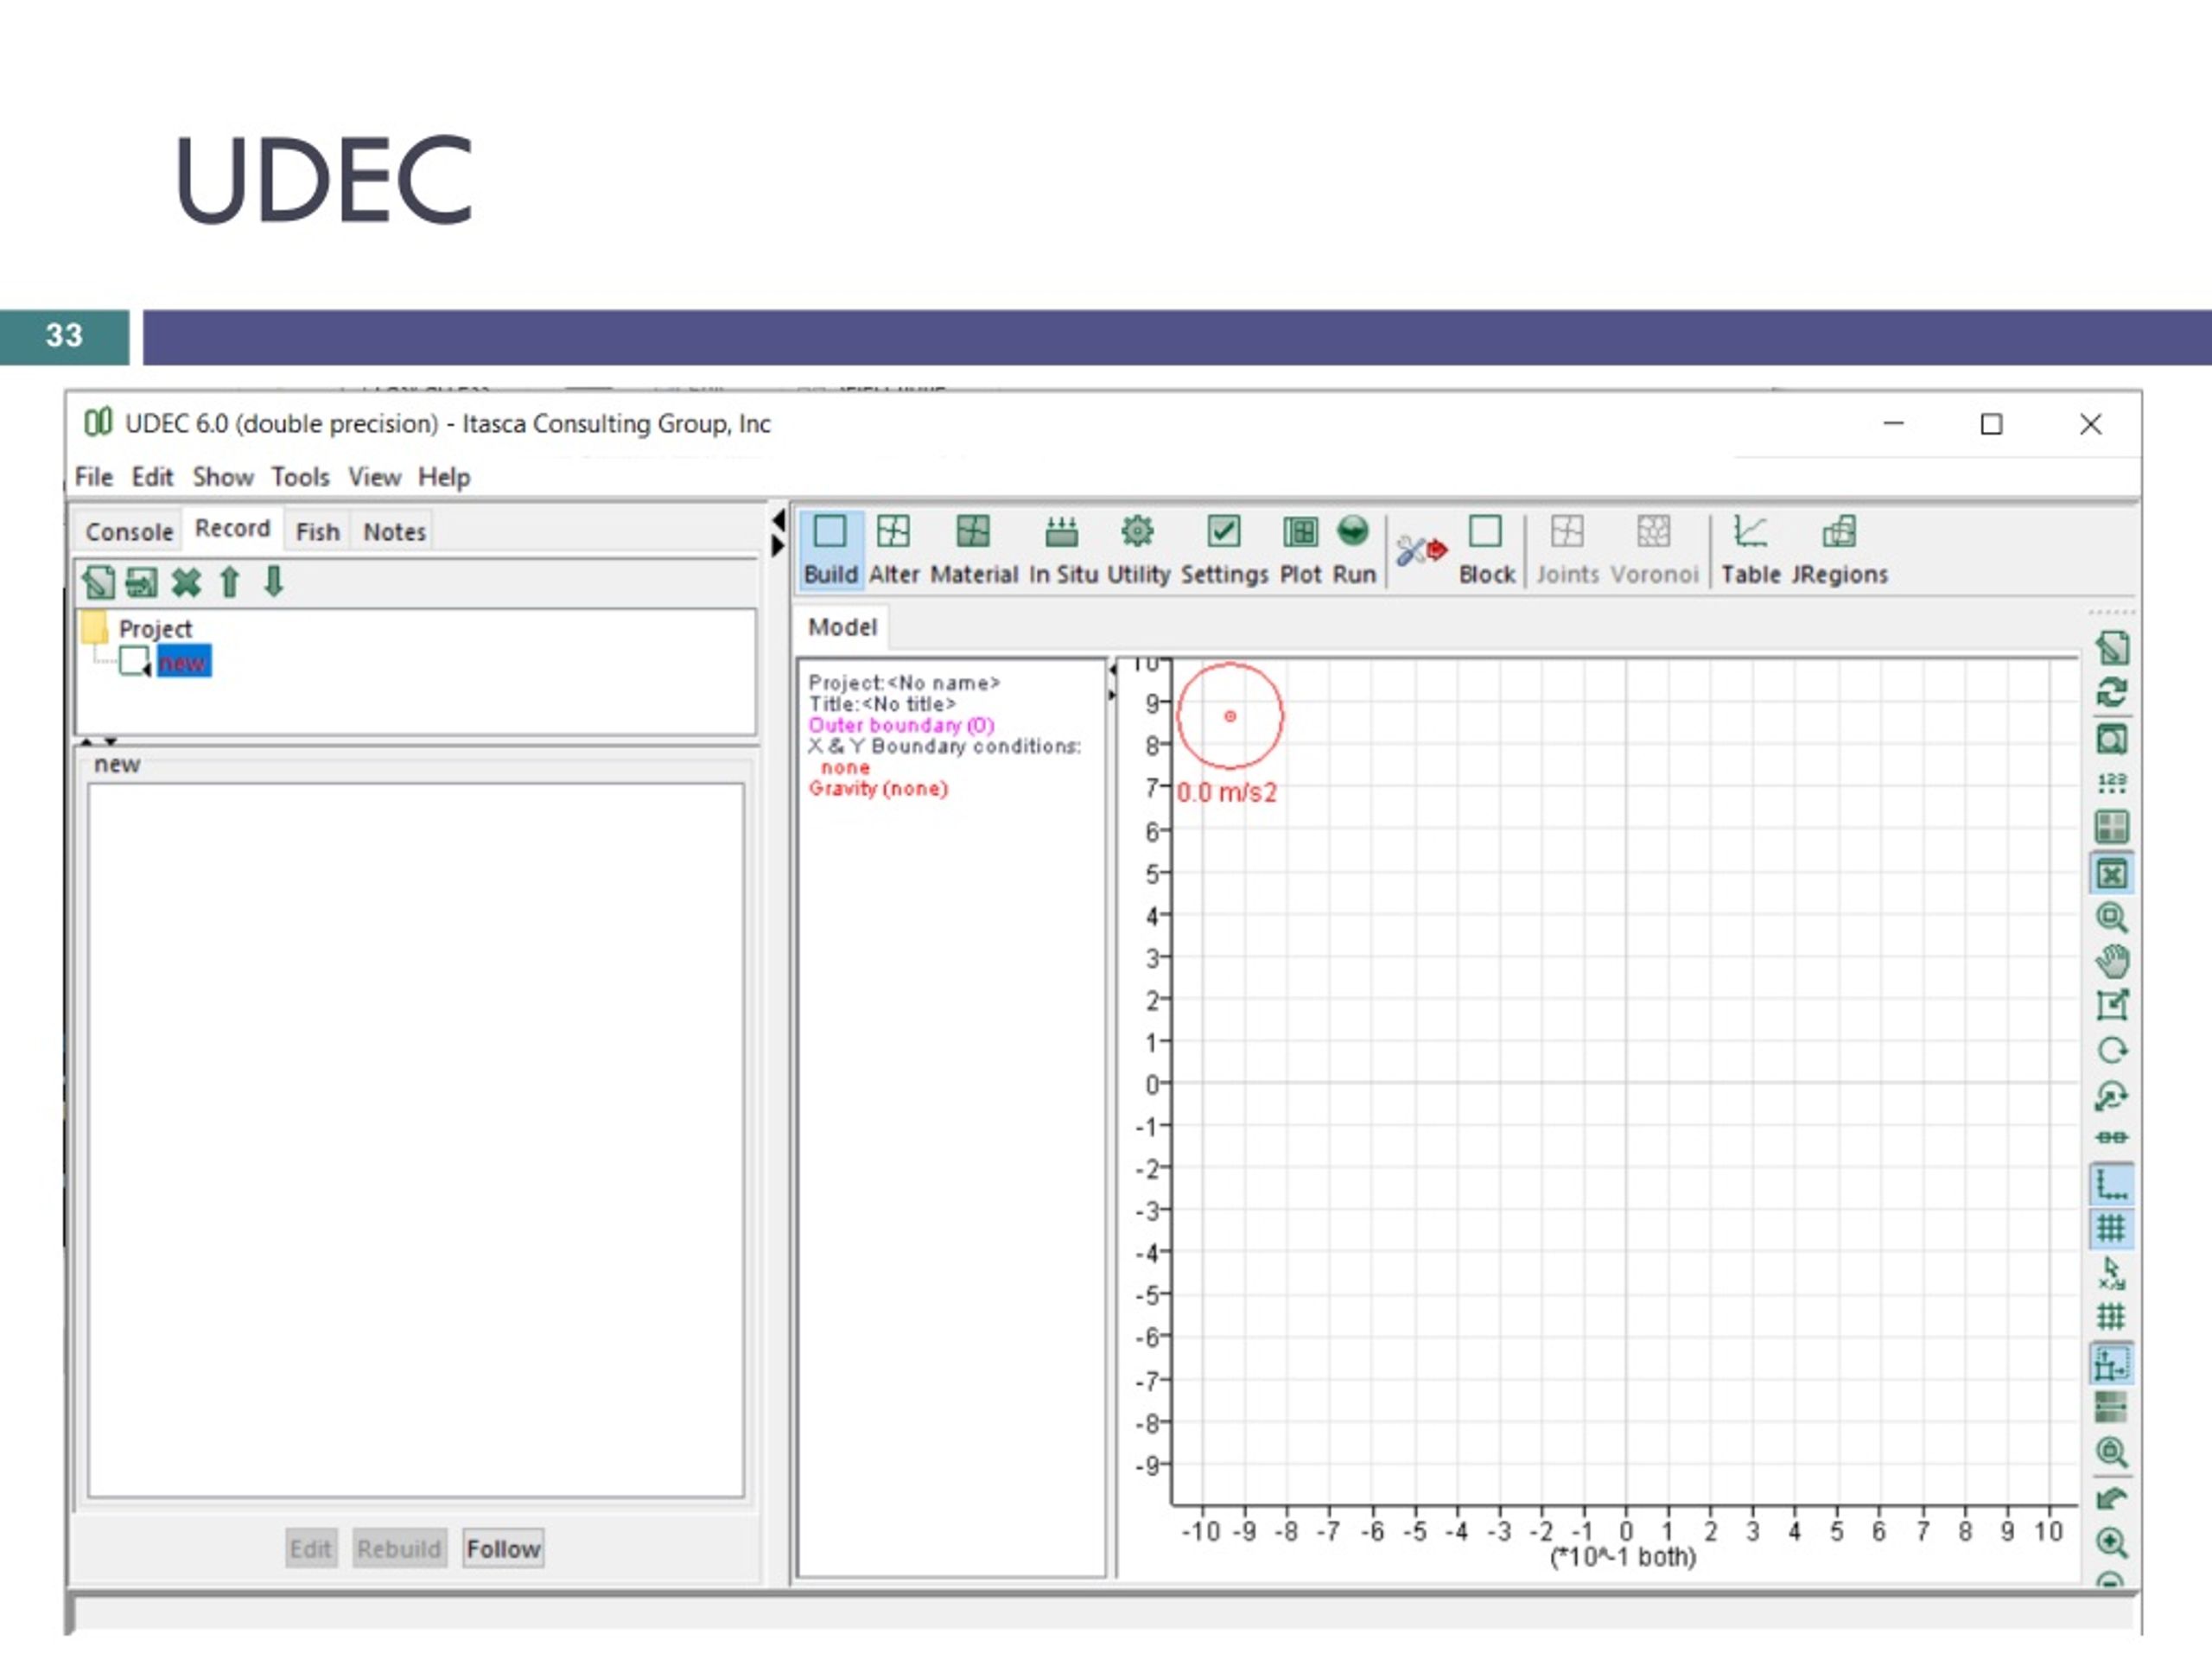
Task: Open the Material tools
Action: click(973, 549)
